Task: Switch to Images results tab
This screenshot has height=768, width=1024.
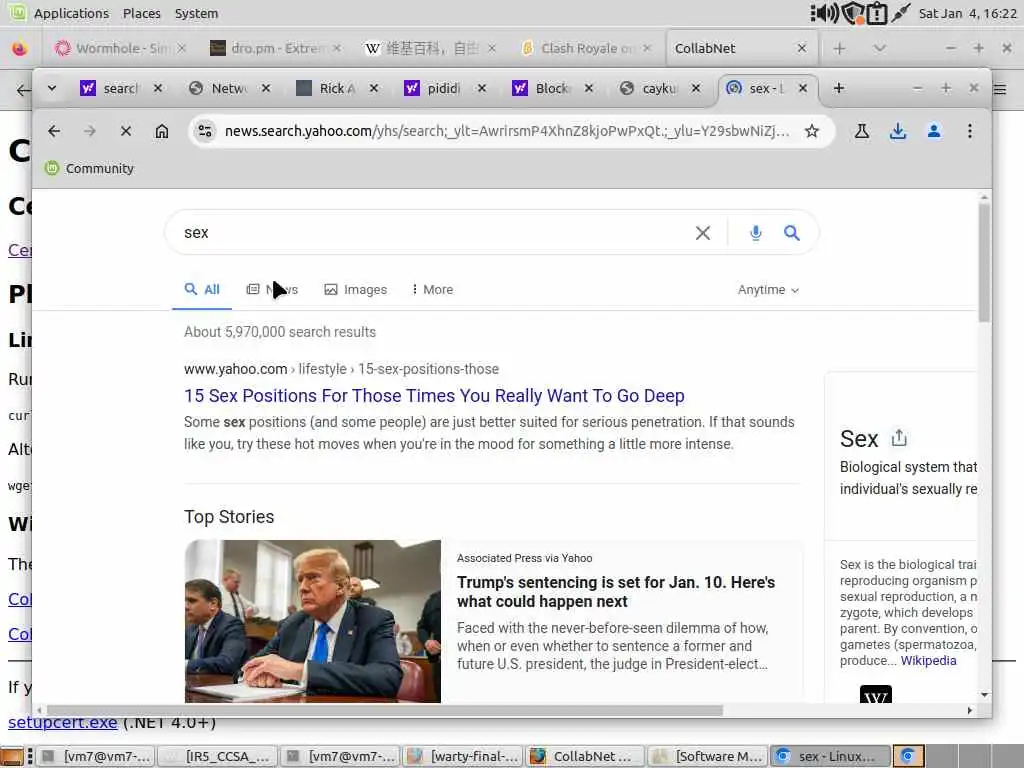Action: tap(356, 289)
